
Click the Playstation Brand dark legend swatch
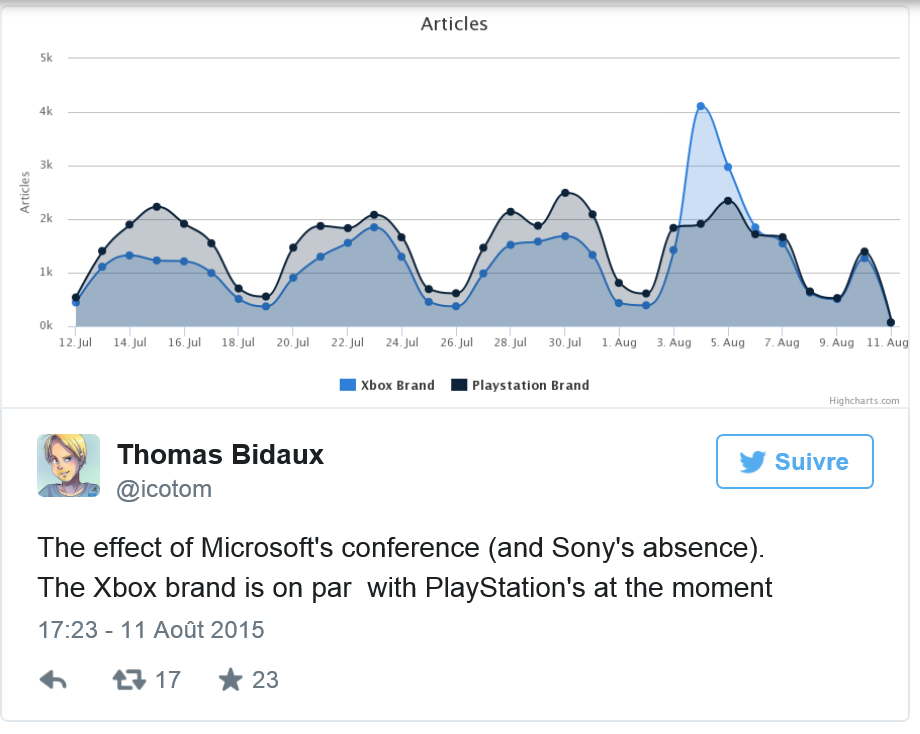[459, 385]
